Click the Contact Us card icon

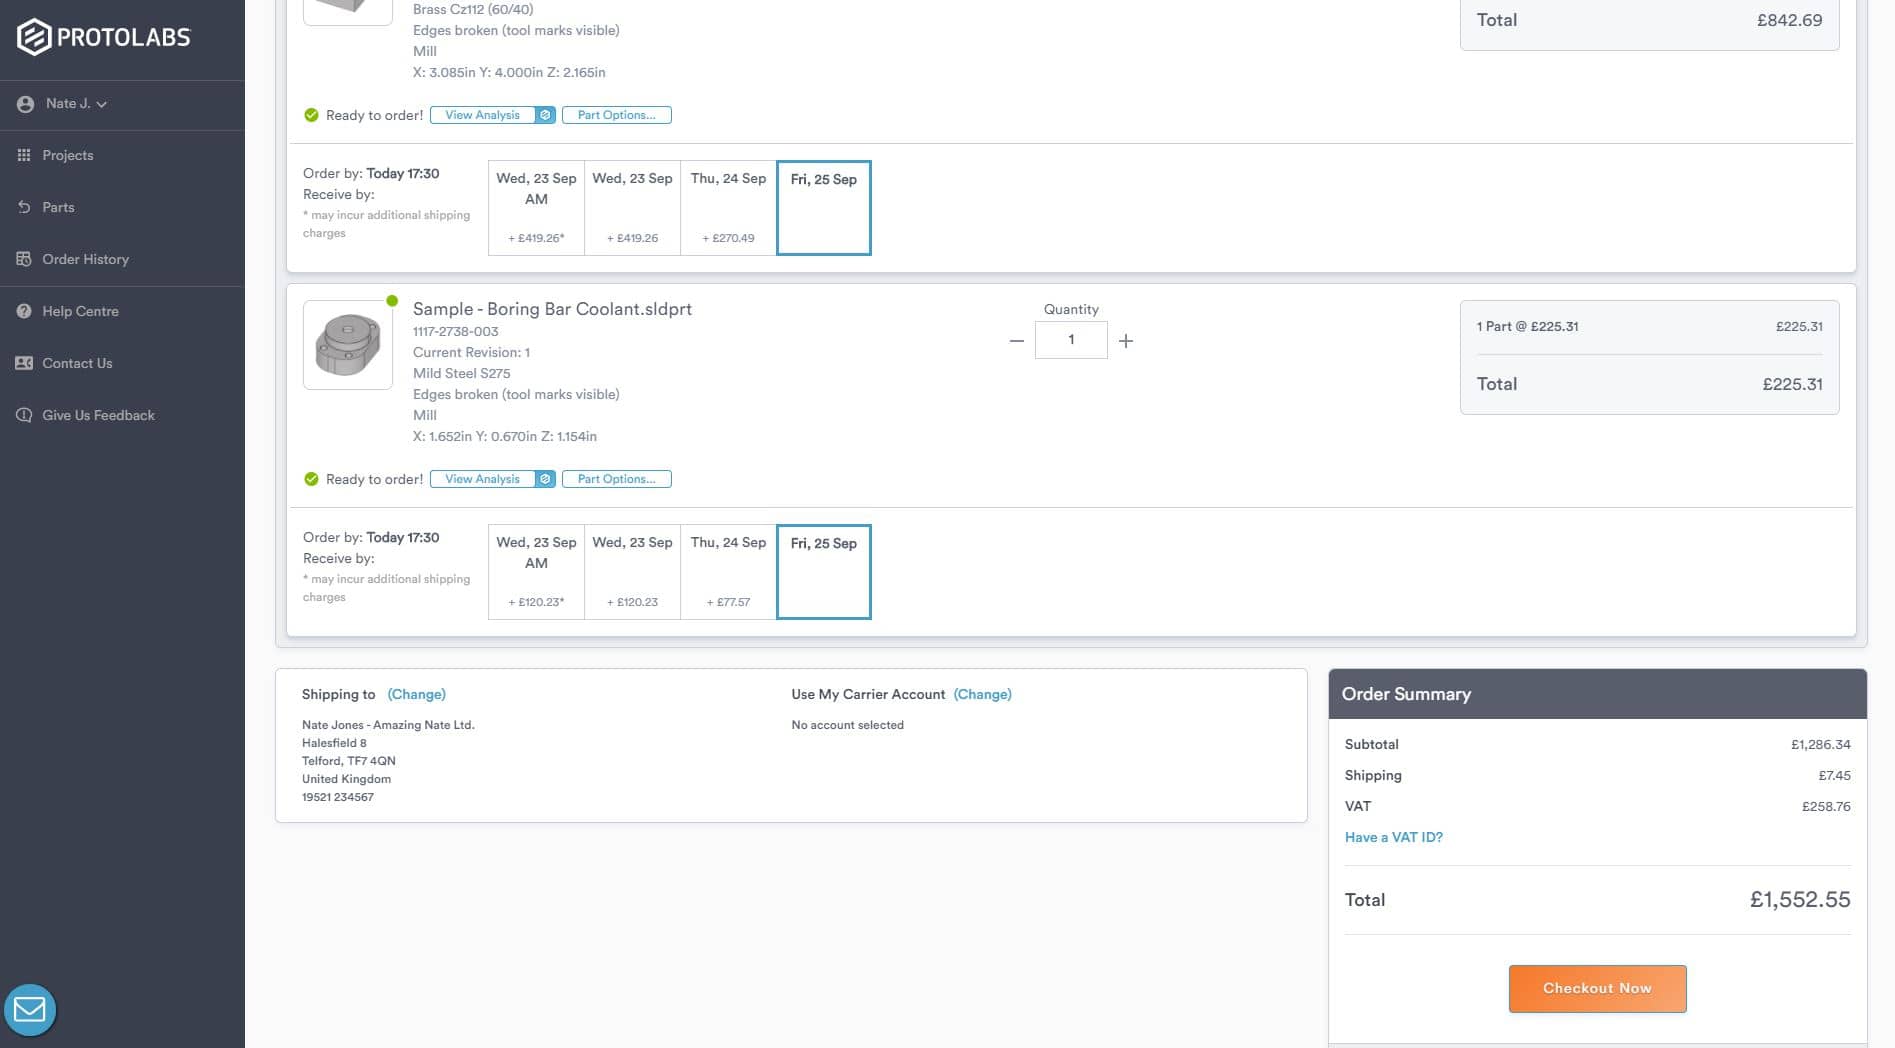pyautogui.click(x=24, y=363)
